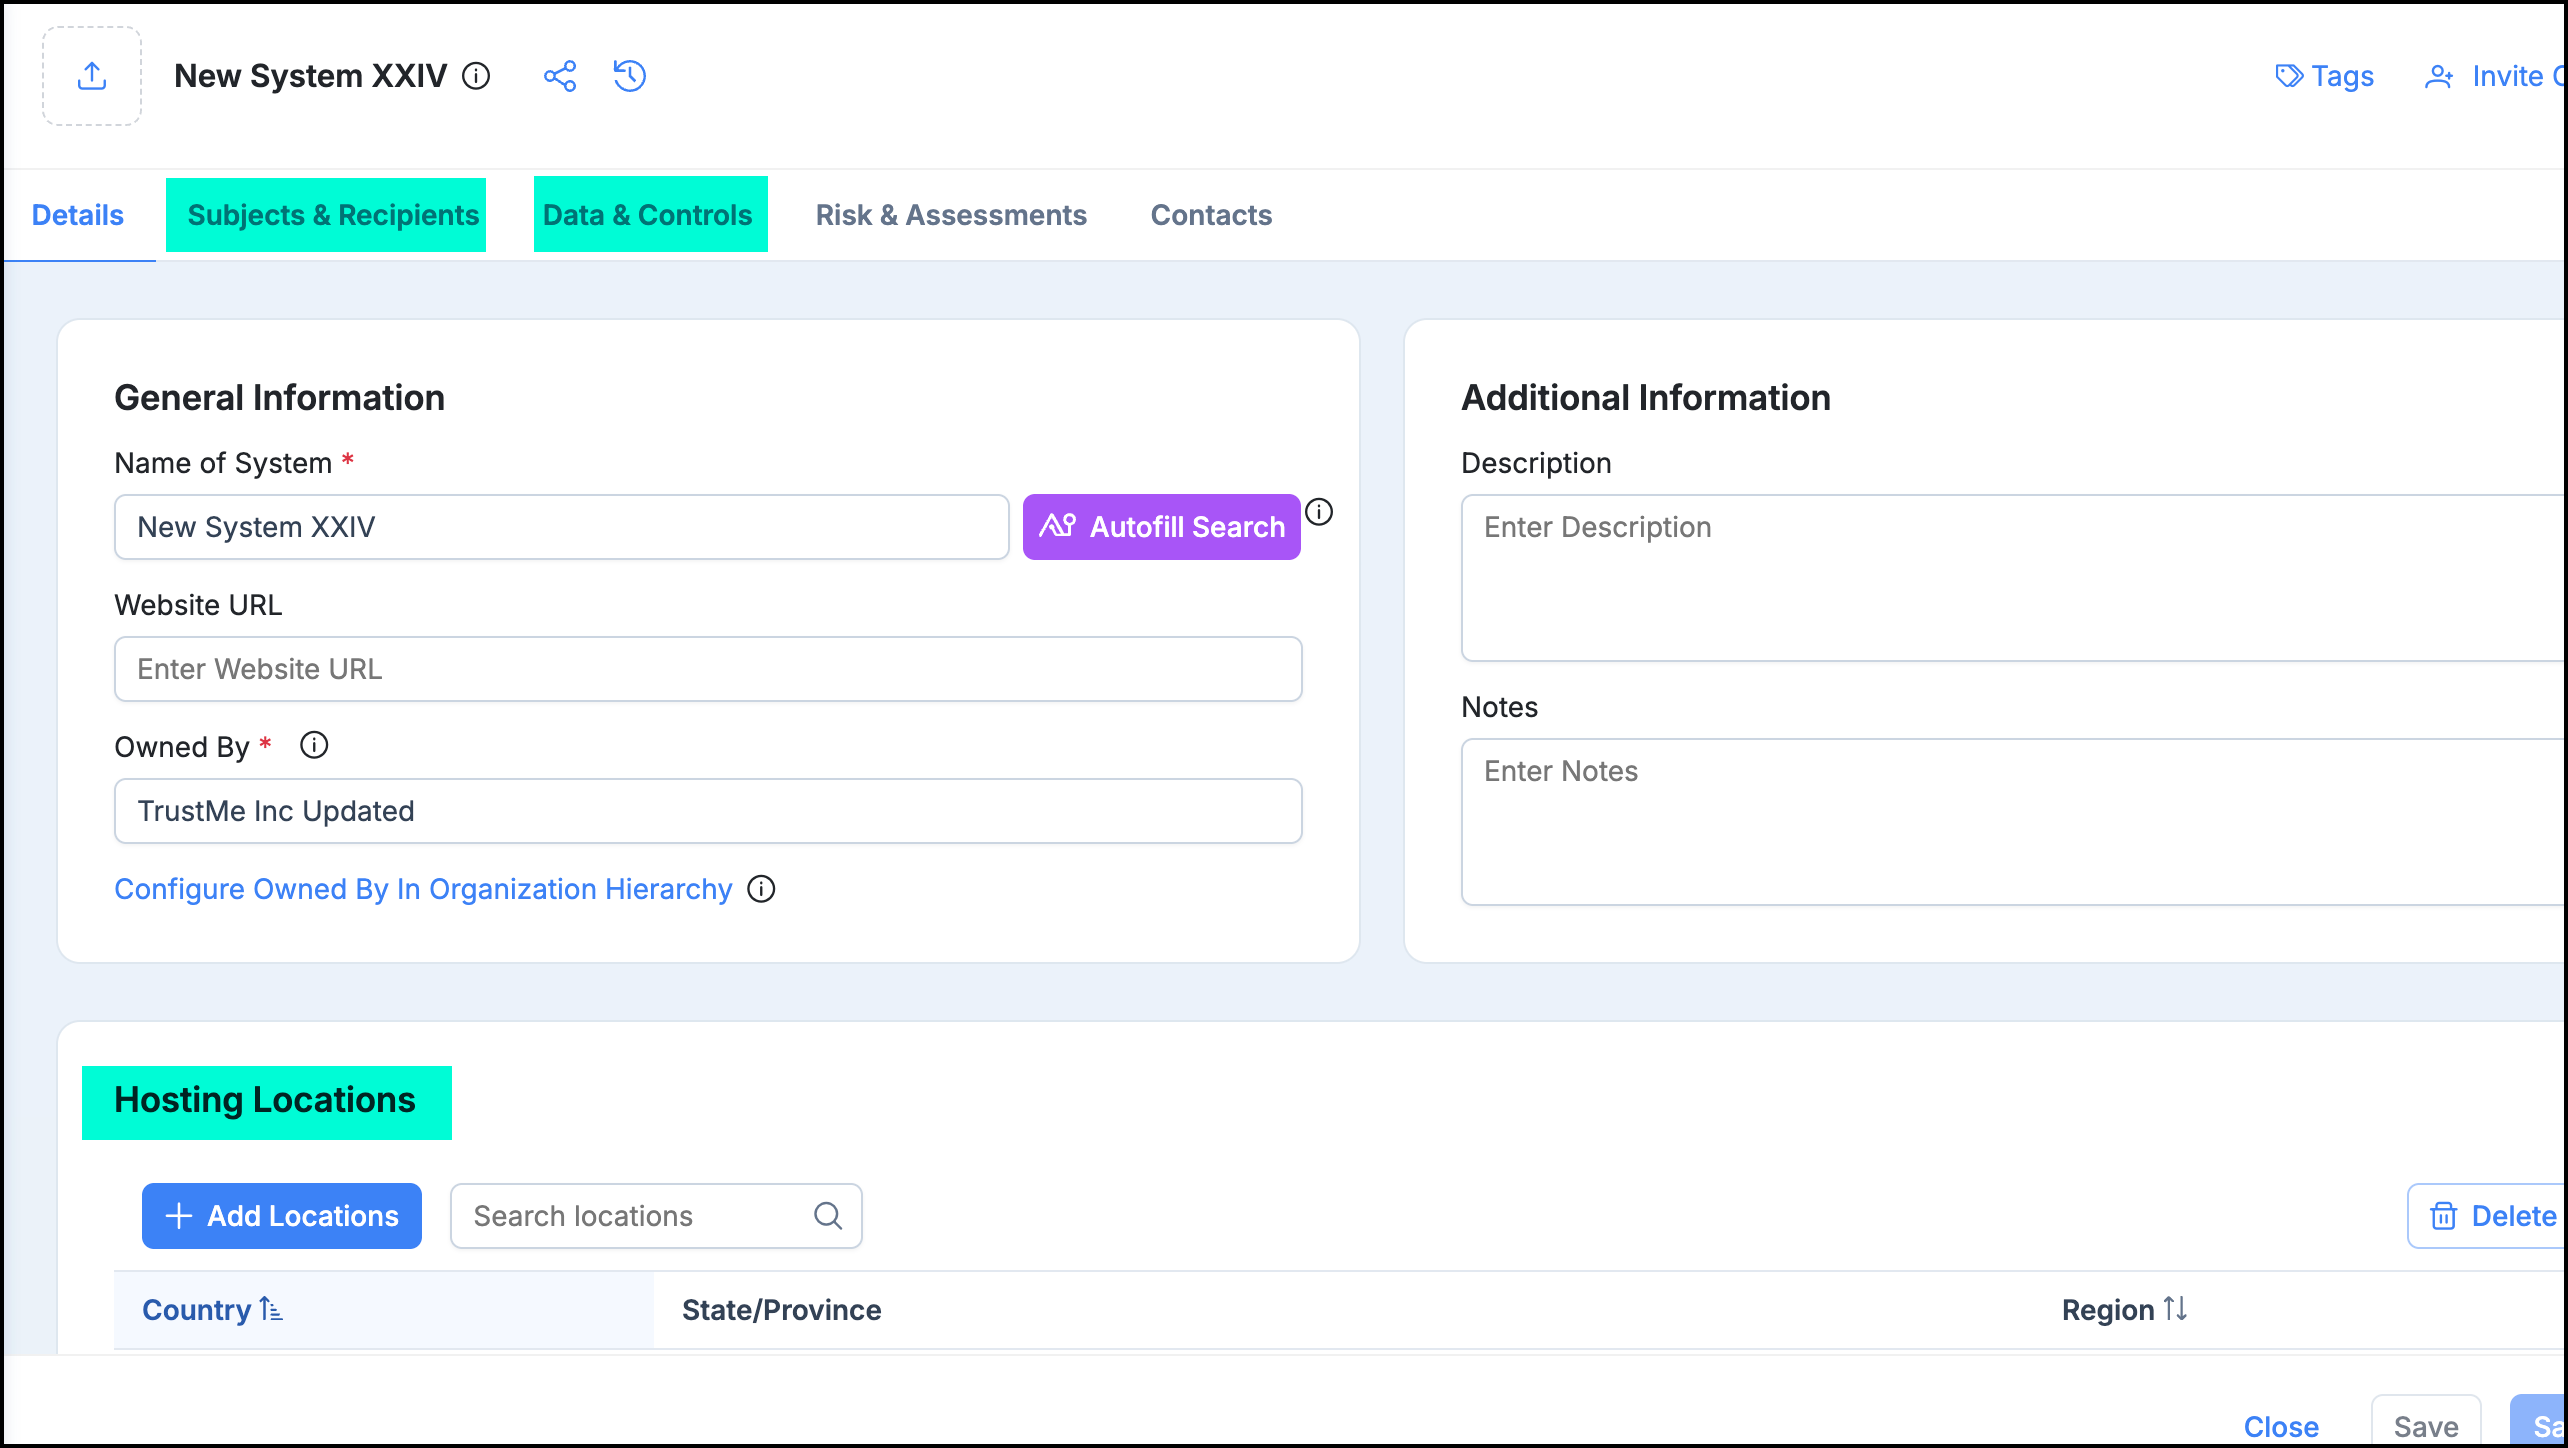Click Add Locations under Hosting Locations
The height and width of the screenshot is (1448, 2568).
[281, 1215]
